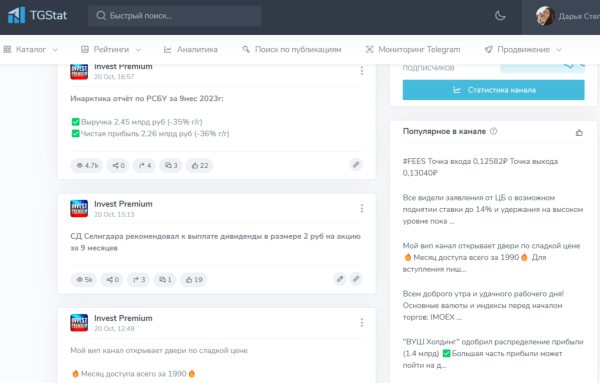Click the Рейтинги icon
The image size is (600, 383).
tap(85, 49)
